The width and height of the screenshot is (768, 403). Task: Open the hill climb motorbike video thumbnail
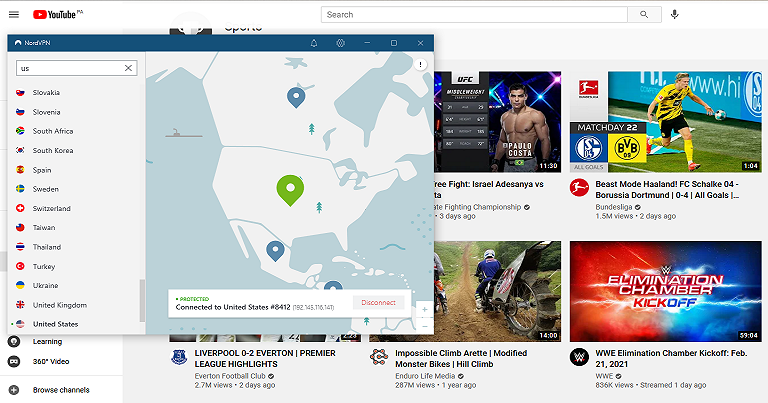click(497, 291)
